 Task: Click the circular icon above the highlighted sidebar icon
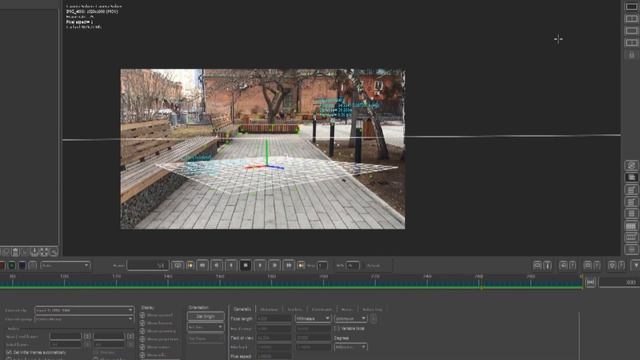point(631,165)
